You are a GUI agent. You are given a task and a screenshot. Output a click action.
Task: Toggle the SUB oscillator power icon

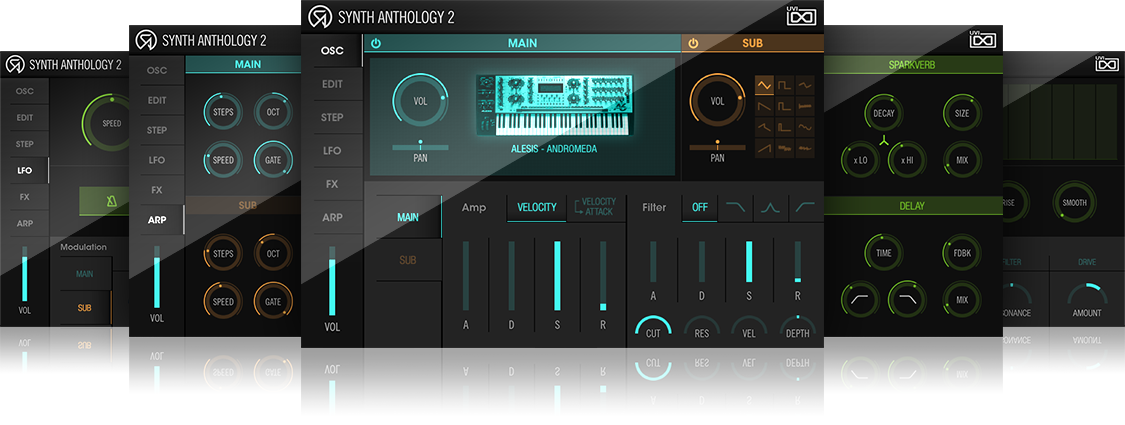click(x=692, y=44)
